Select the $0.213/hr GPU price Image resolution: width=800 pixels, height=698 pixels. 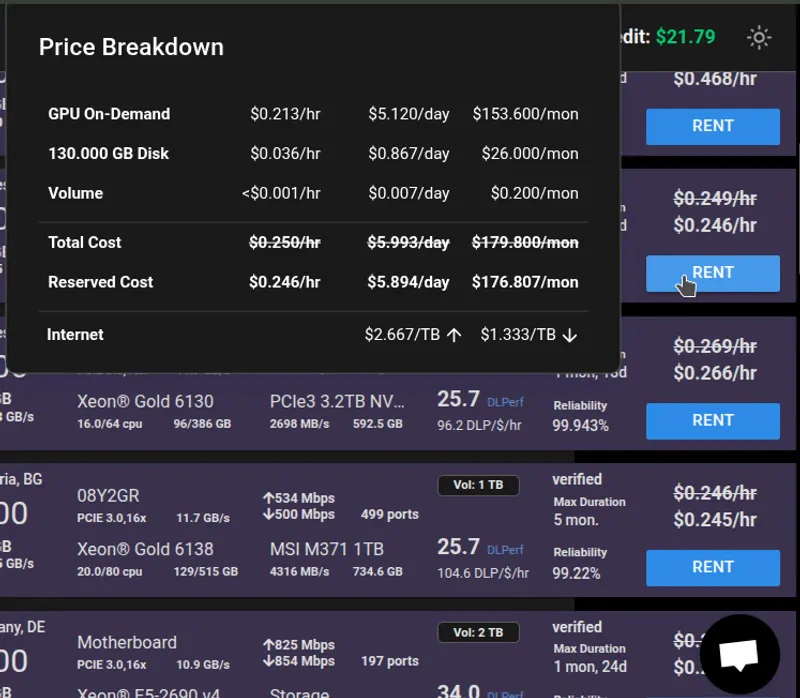pos(285,114)
